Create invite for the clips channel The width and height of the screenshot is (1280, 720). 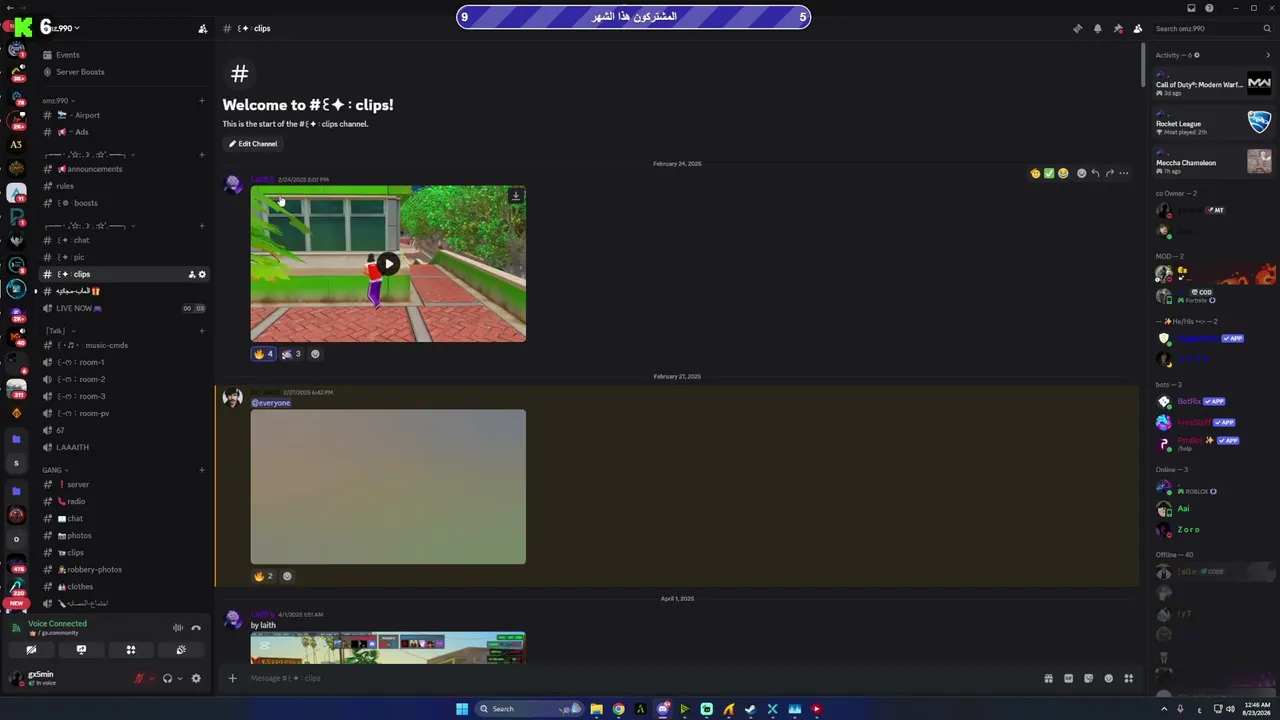[191, 274]
